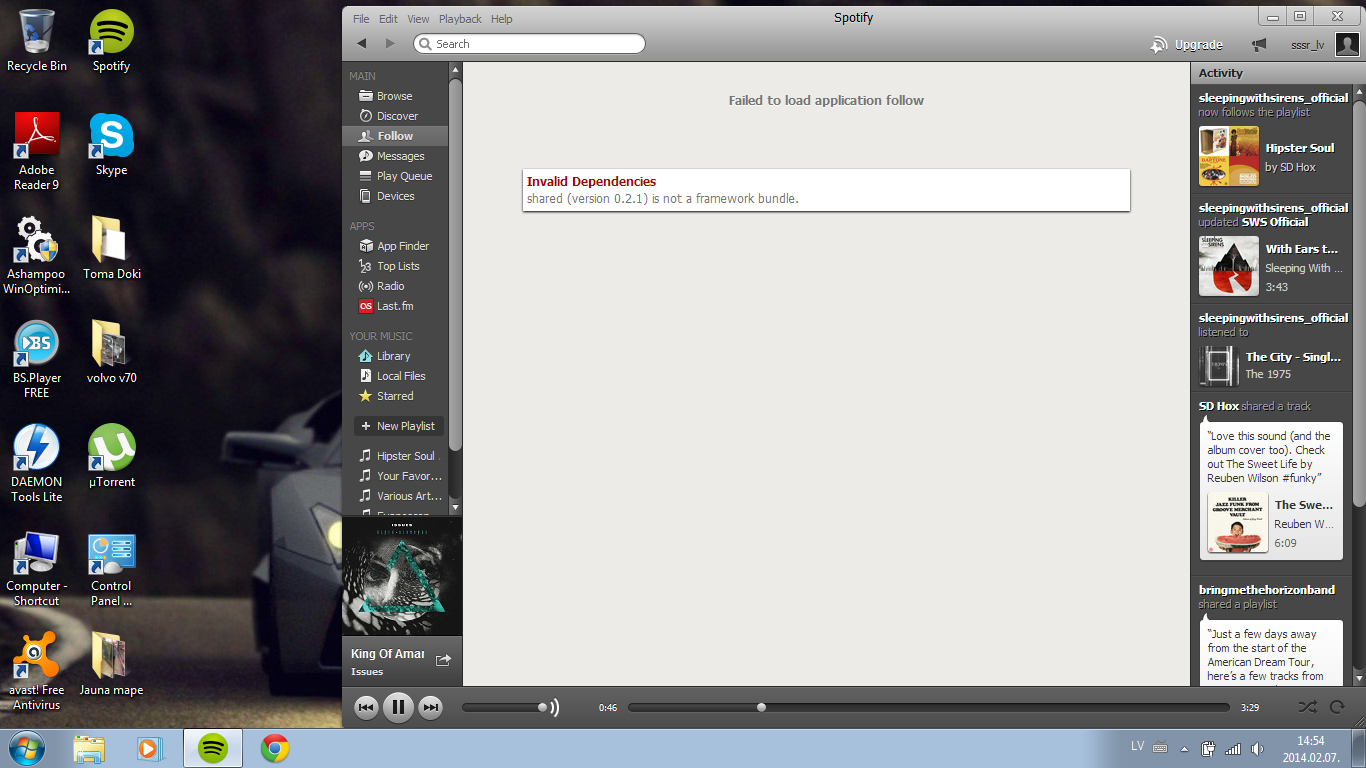Click the now playing album art
1366x768 pixels.
[402, 576]
